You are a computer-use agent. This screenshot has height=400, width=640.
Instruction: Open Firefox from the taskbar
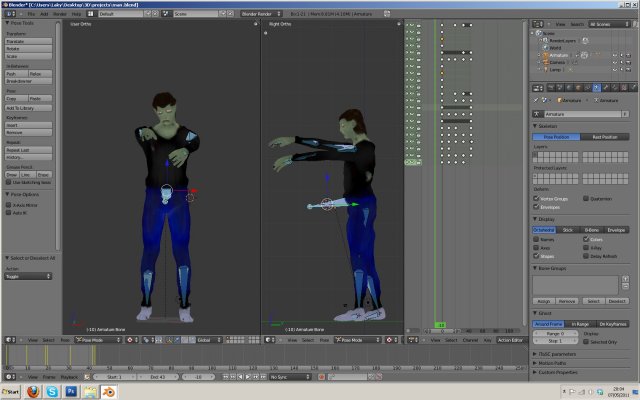coord(33,392)
